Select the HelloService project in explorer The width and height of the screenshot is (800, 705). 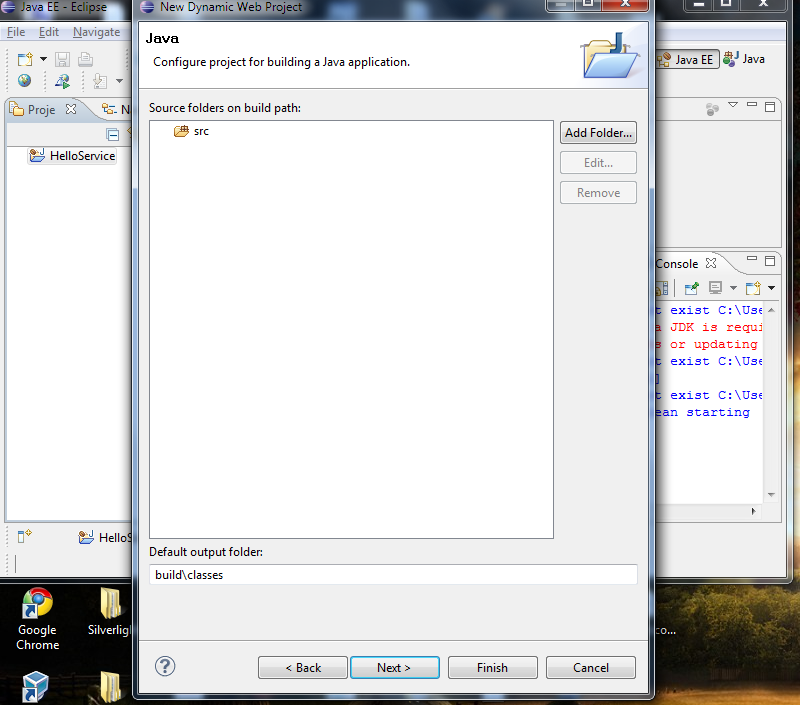(x=72, y=156)
